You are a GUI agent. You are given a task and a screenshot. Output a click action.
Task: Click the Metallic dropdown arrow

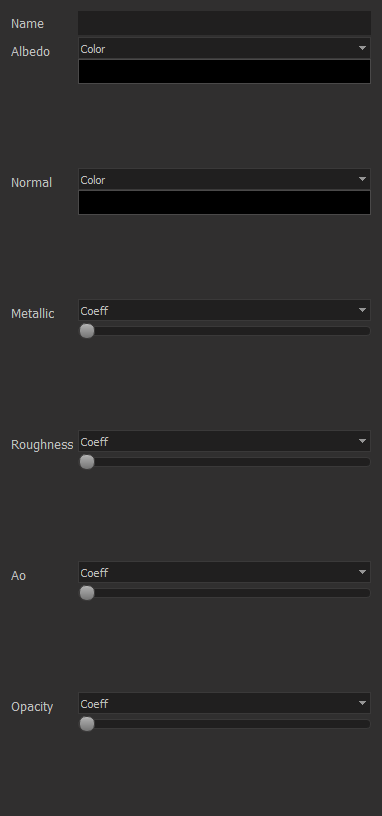click(x=363, y=310)
